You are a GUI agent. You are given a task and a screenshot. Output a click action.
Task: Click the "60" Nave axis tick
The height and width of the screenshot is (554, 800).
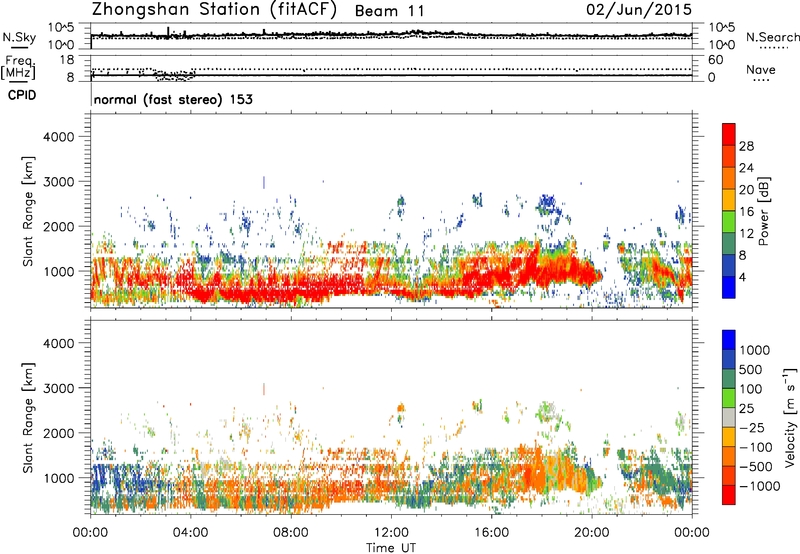tap(715, 60)
